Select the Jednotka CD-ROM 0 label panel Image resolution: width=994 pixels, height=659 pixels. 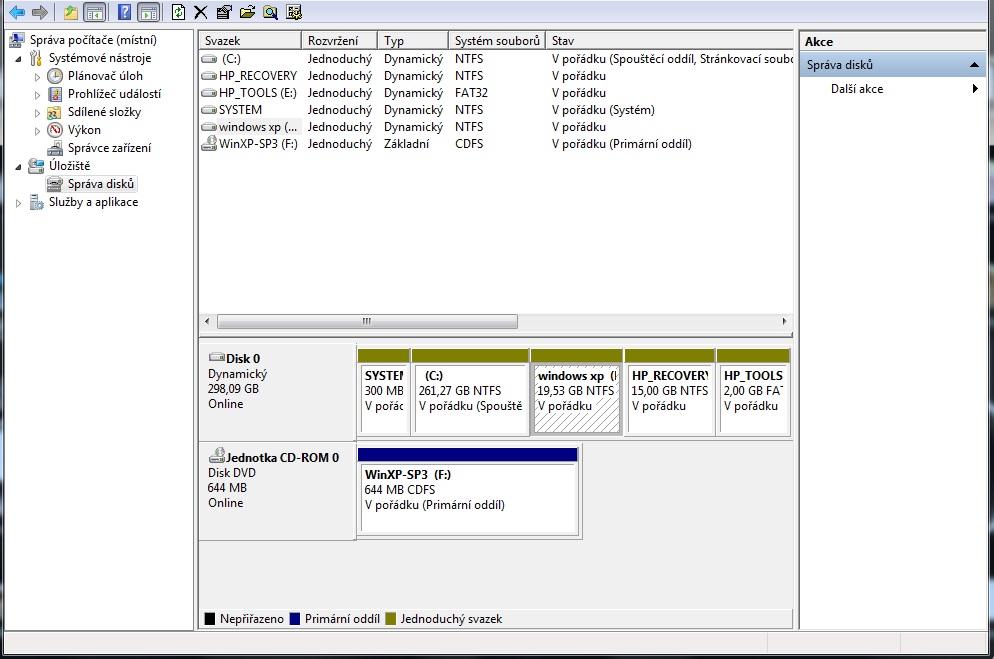[x=277, y=491]
